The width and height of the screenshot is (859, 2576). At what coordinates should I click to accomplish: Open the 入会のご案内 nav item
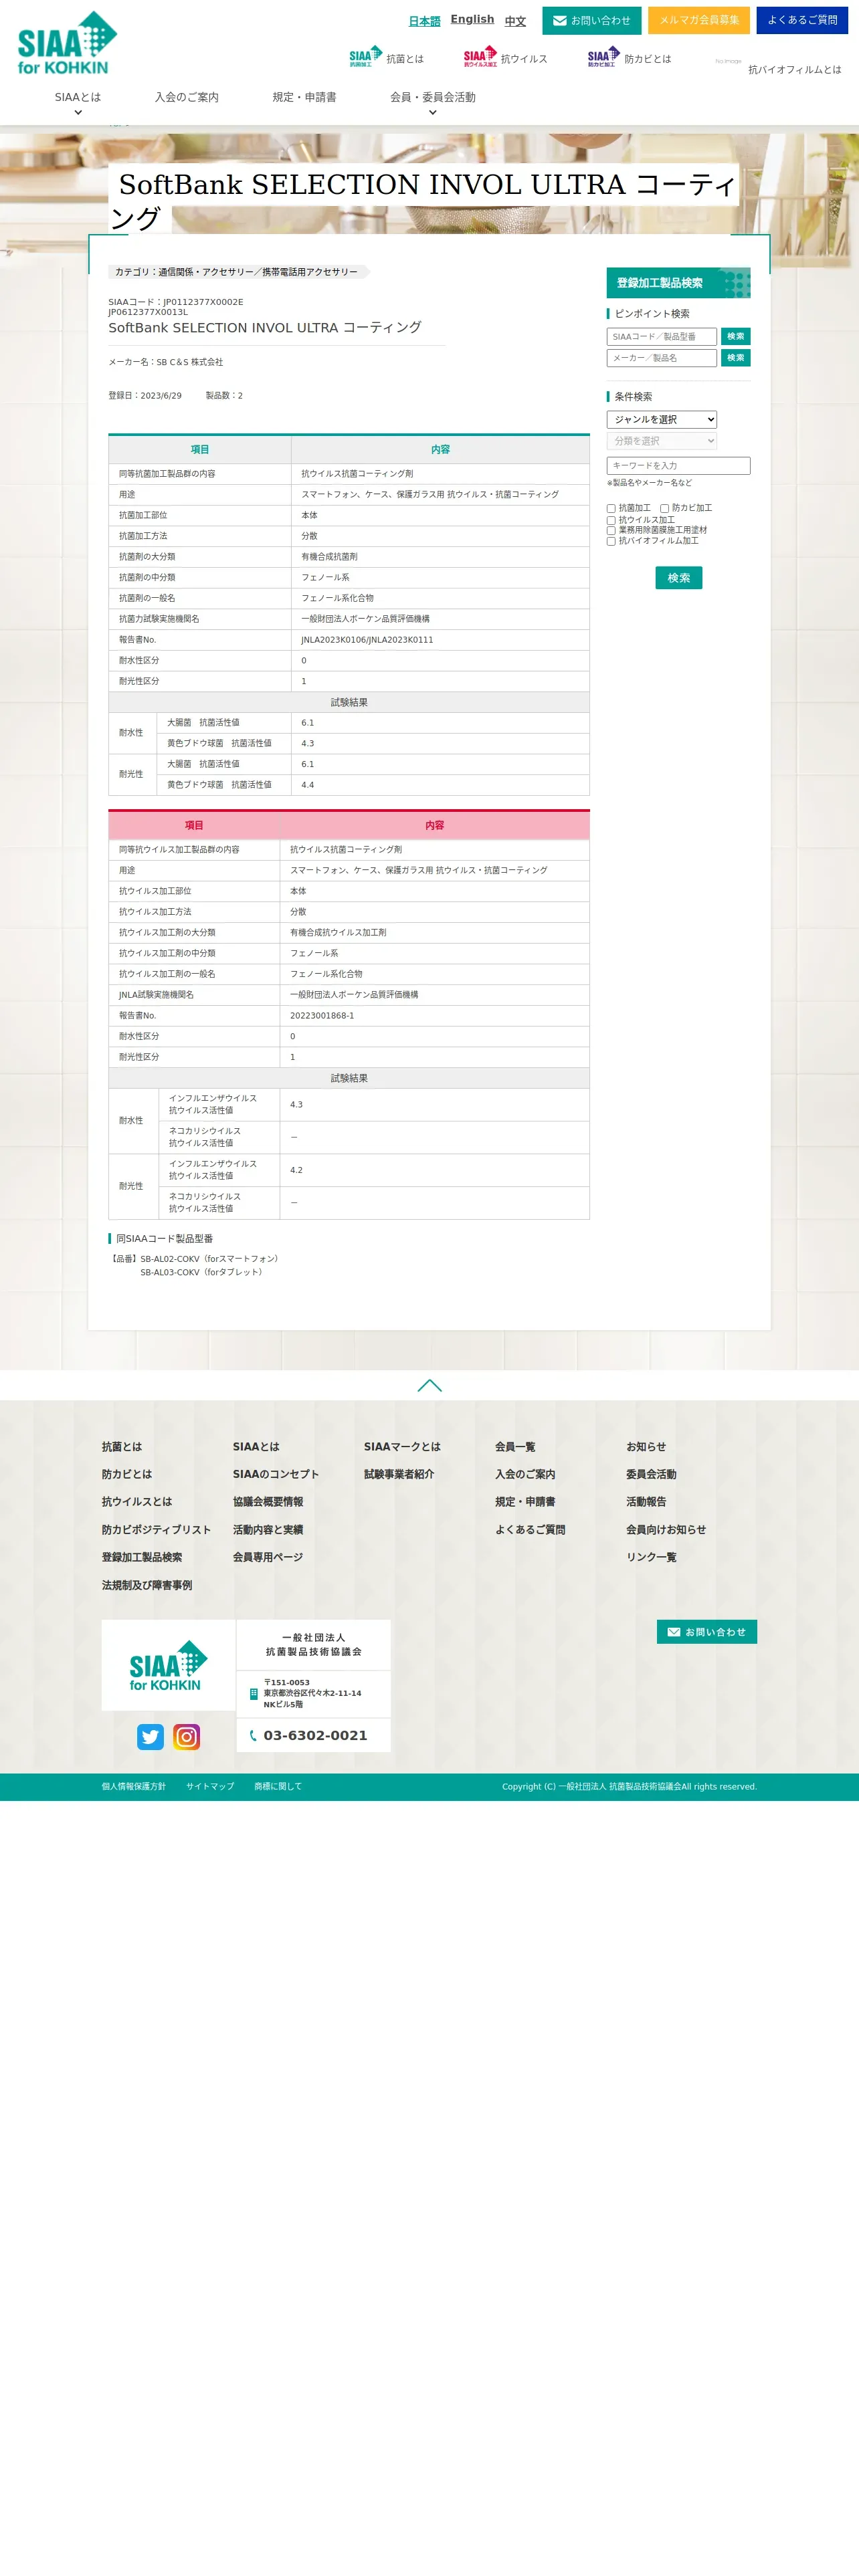click(187, 97)
